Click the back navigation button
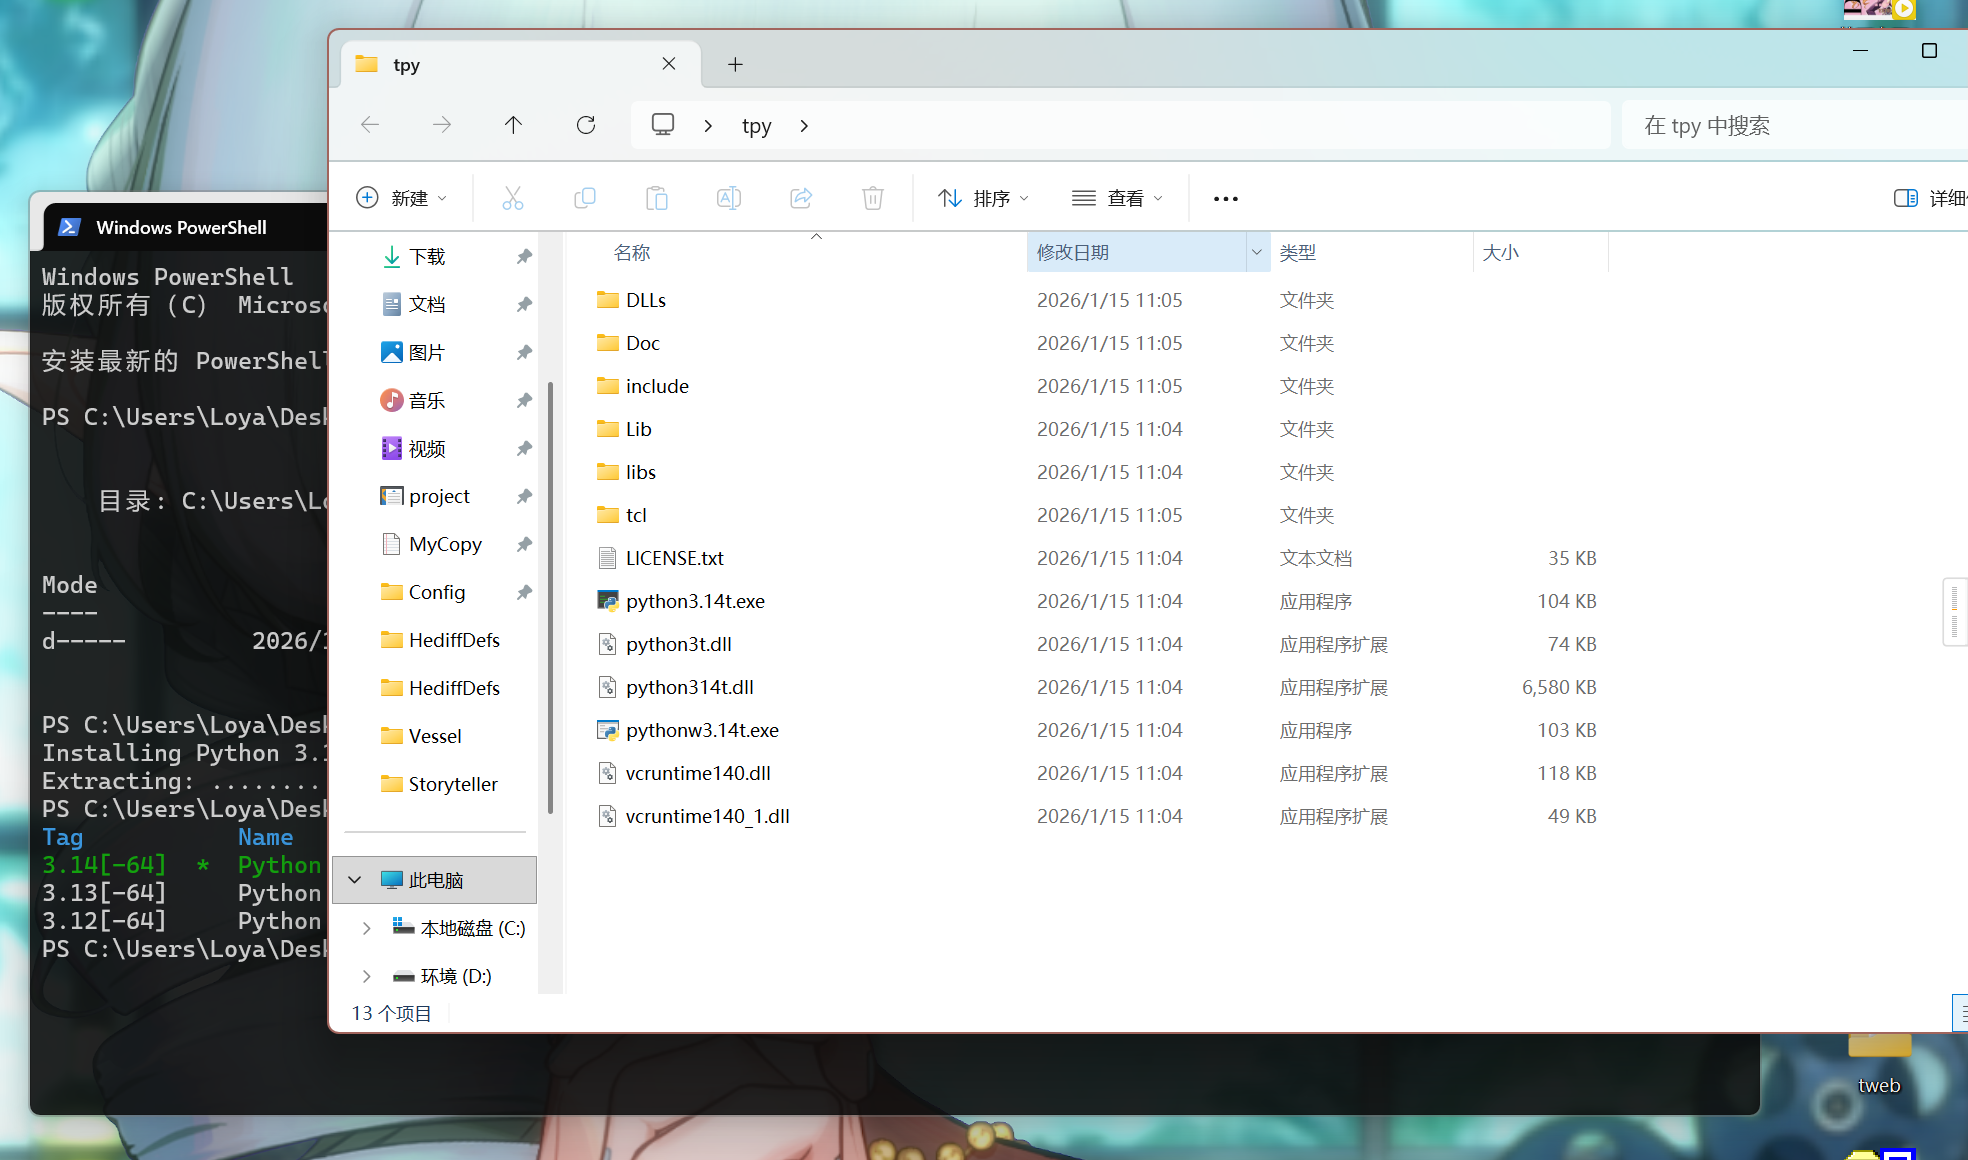The height and width of the screenshot is (1160, 1968). pyautogui.click(x=369, y=124)
